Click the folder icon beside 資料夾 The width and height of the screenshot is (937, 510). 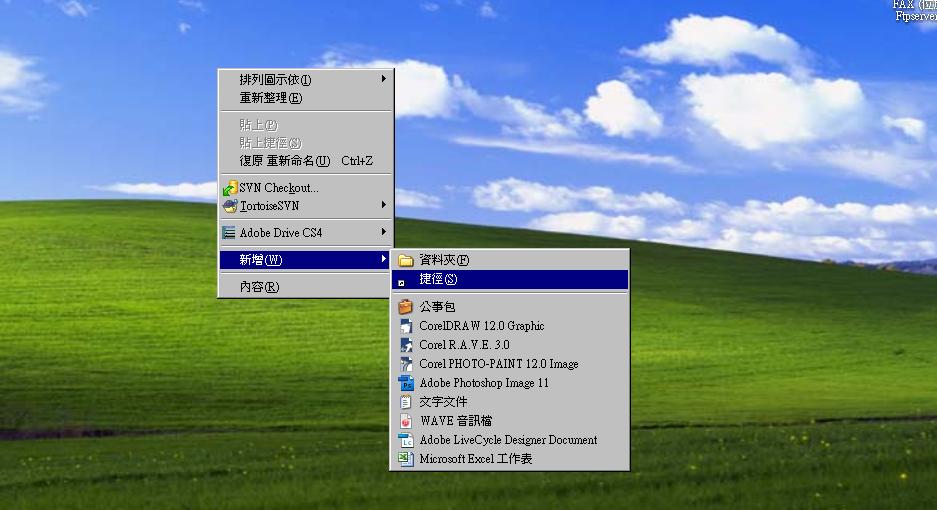coord(406,260)
